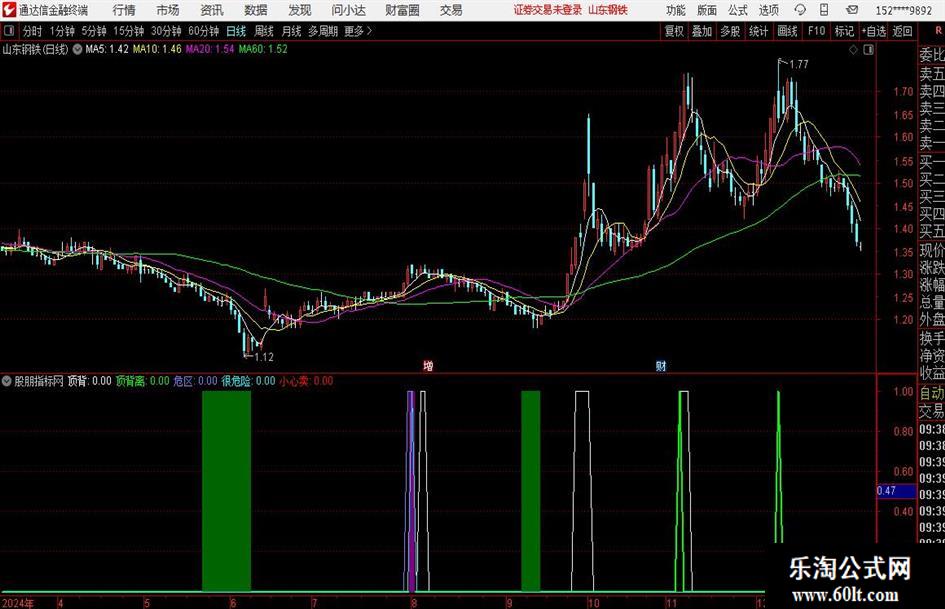Open the 交易 menu

point(451,10)
